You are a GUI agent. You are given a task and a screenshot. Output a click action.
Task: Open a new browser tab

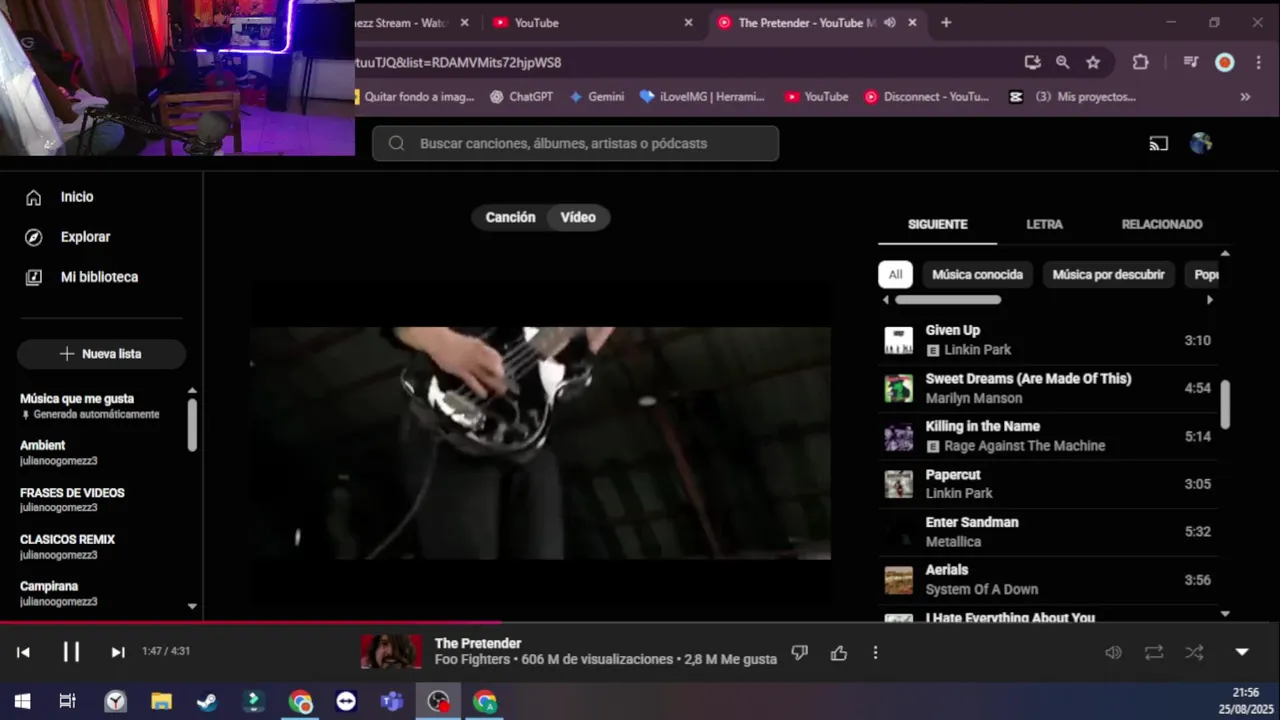946,22
